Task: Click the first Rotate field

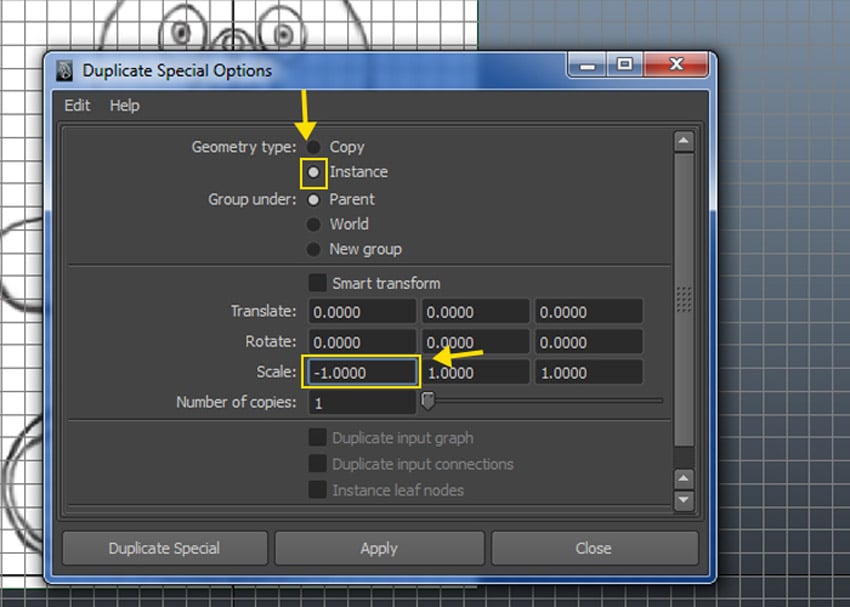Action: point(362,342)
